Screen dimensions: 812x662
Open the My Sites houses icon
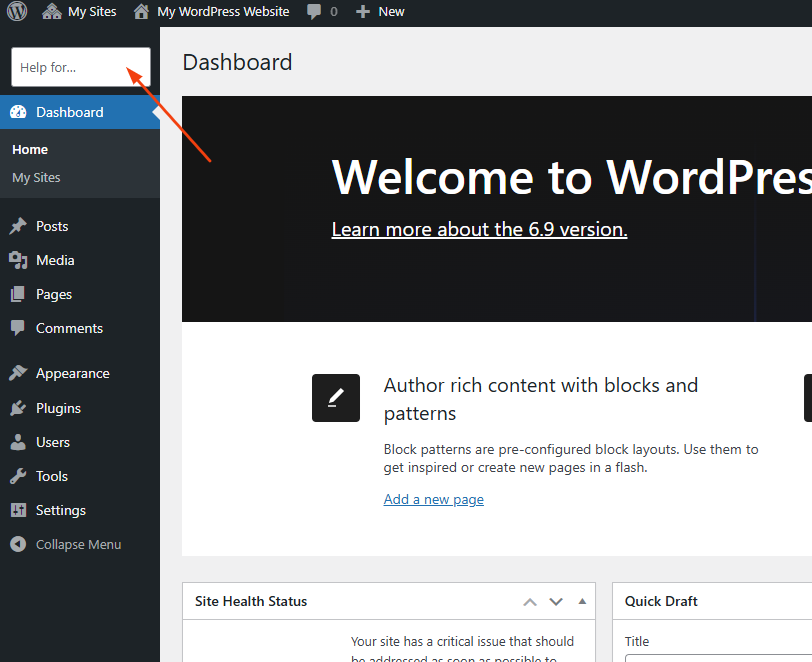click(52, 11)
